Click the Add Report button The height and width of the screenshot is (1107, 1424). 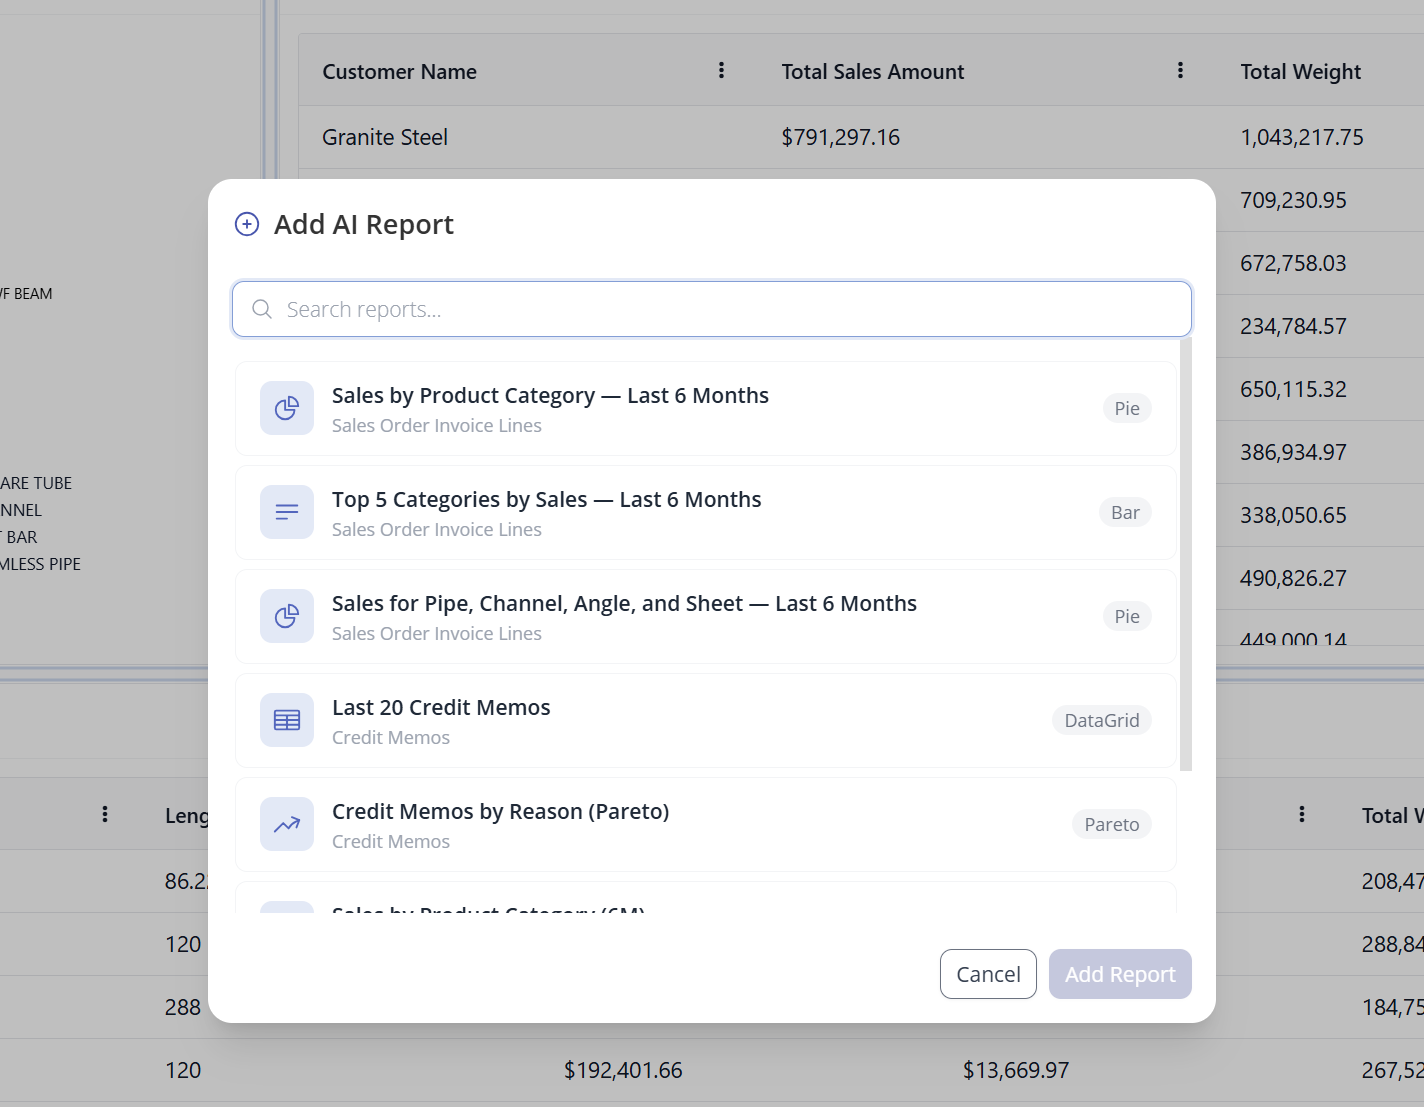(1120, 974)
